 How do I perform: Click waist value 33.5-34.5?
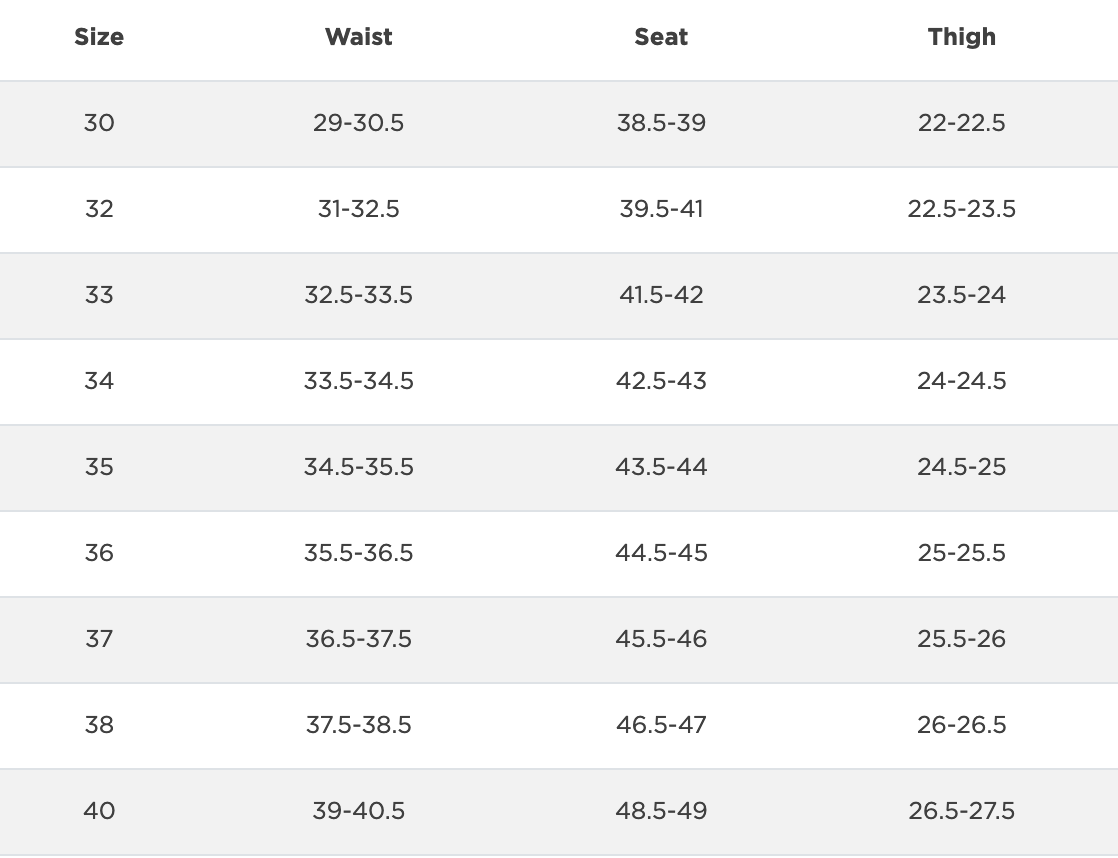pyautogui.click(x=358, y=381)
